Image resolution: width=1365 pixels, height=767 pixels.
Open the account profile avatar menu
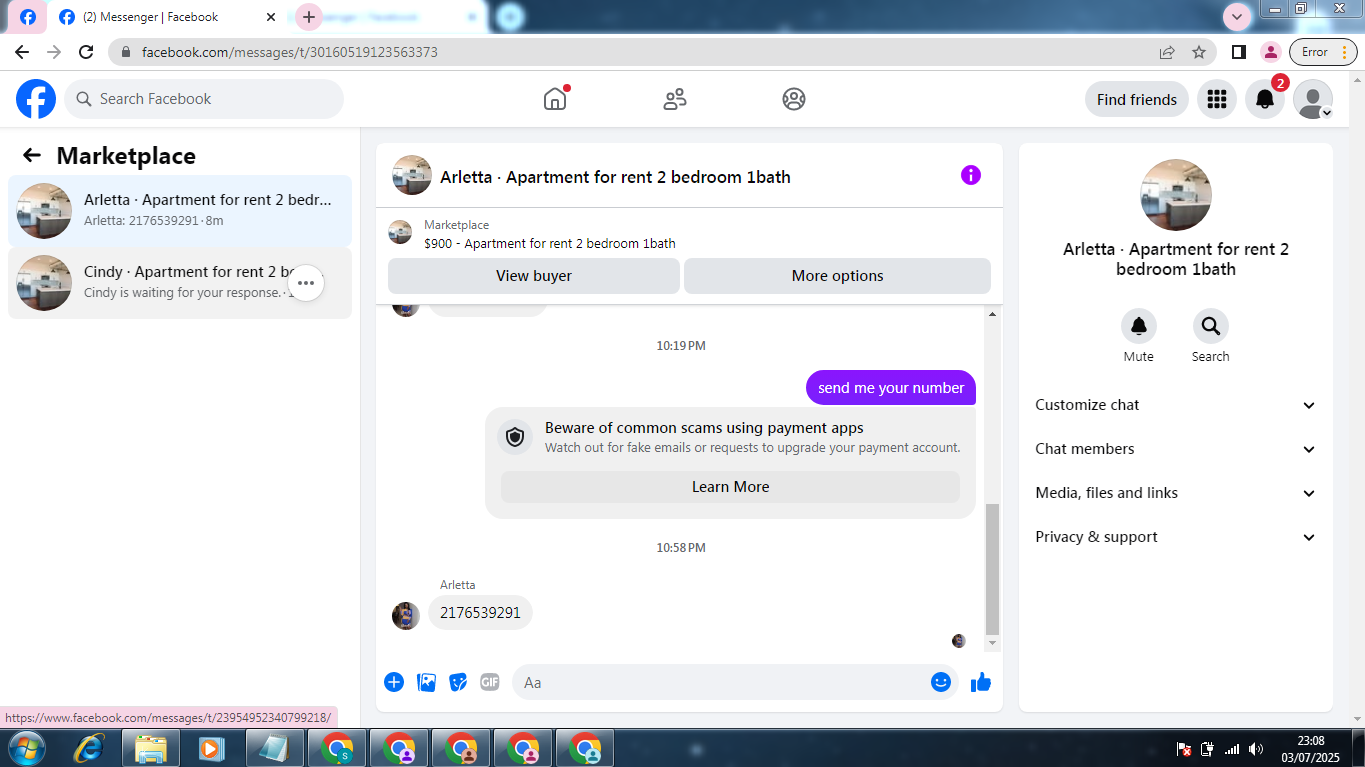[x=1313, y=99]
